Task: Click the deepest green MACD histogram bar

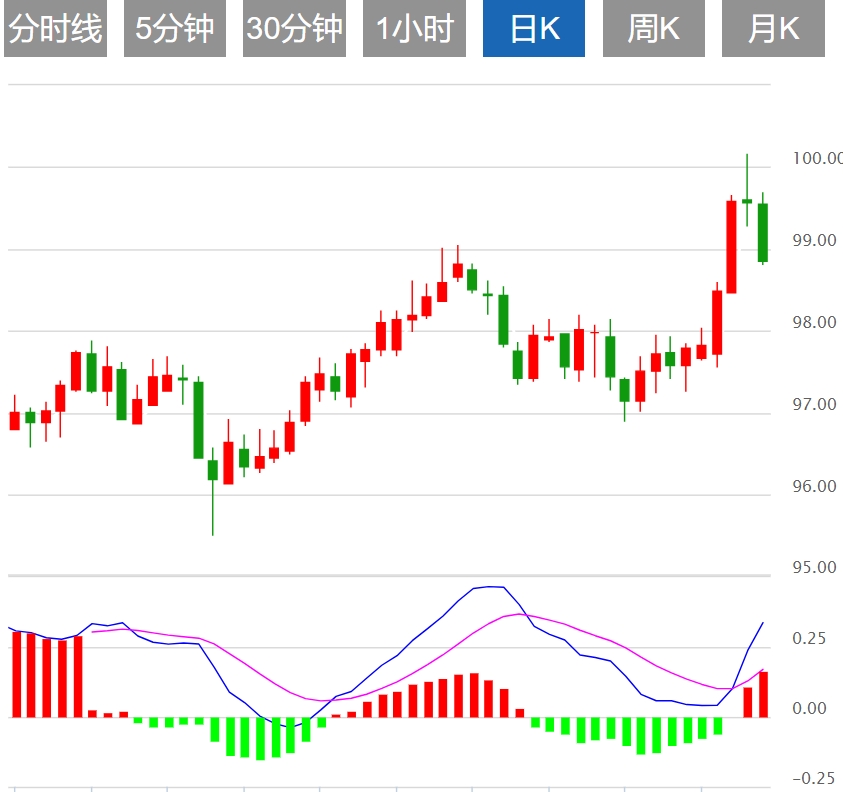Action: (x=261, y=738)
